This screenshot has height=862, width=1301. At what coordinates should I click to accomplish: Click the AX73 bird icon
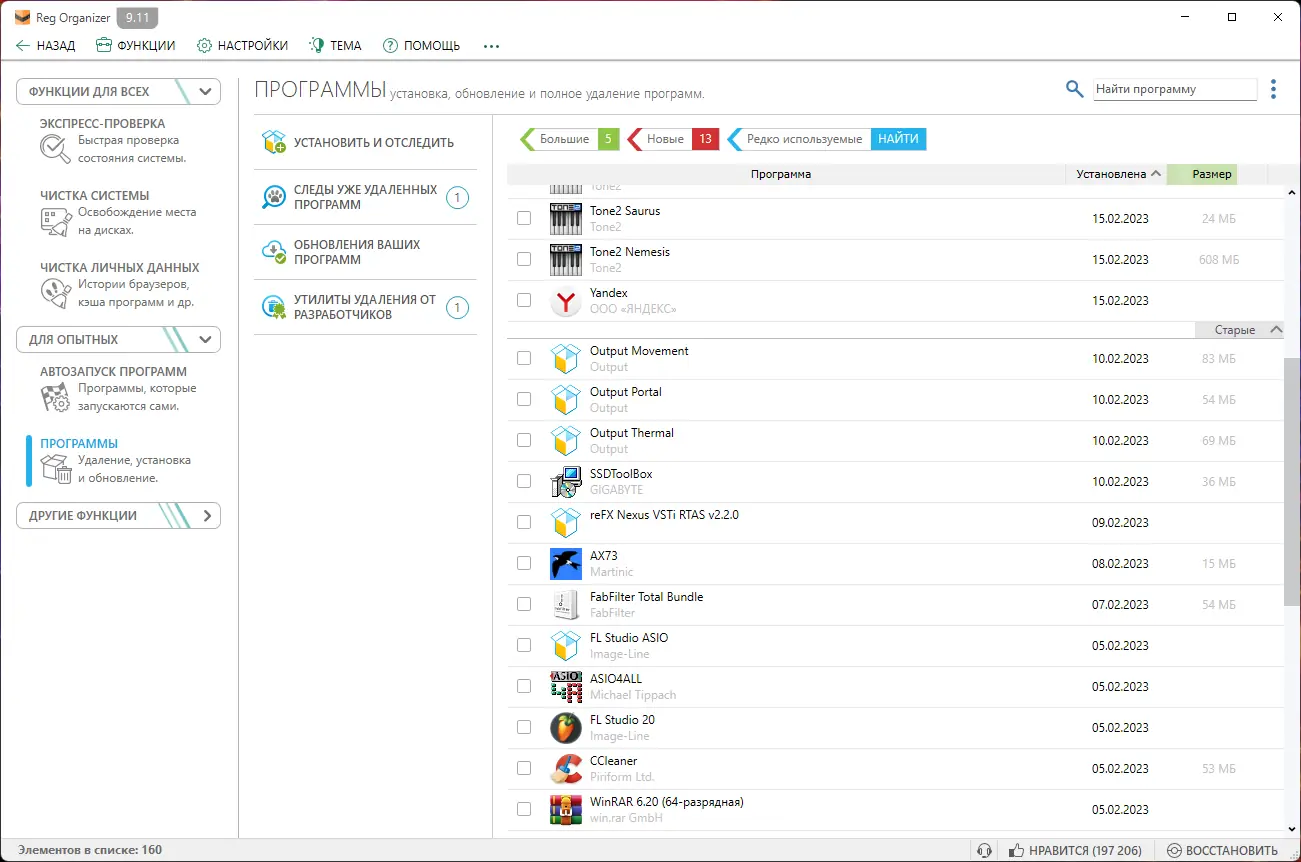tap(566, 564)
